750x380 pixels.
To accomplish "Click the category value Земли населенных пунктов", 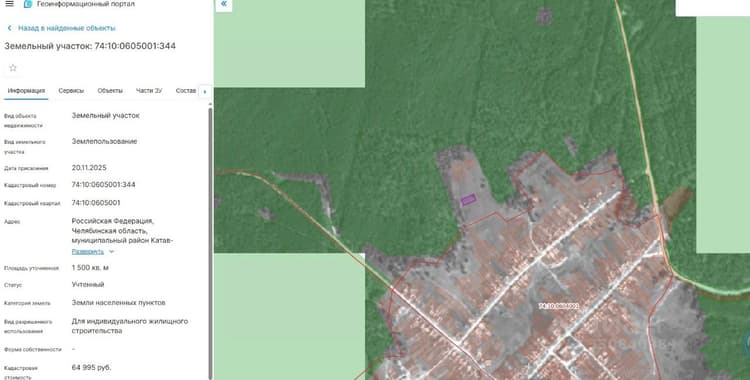I will click(119, 302).
